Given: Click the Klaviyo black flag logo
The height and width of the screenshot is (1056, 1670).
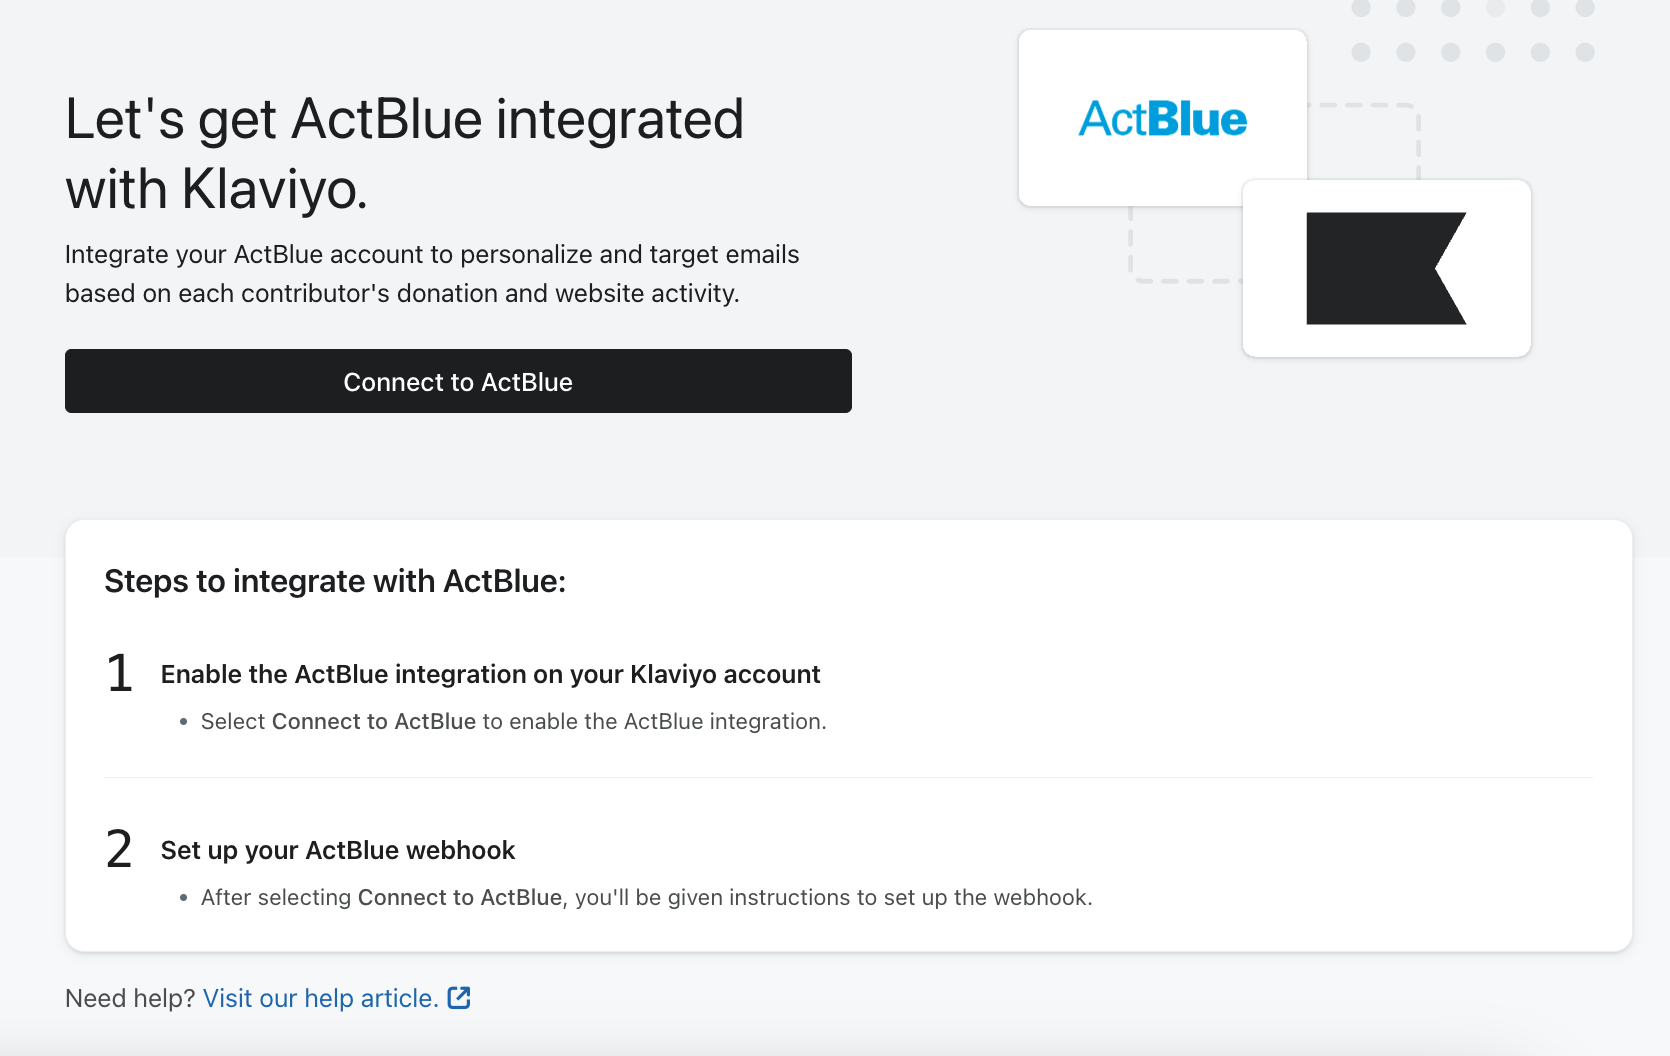Looking at the screenshot, I should [x=1386, y=268].
